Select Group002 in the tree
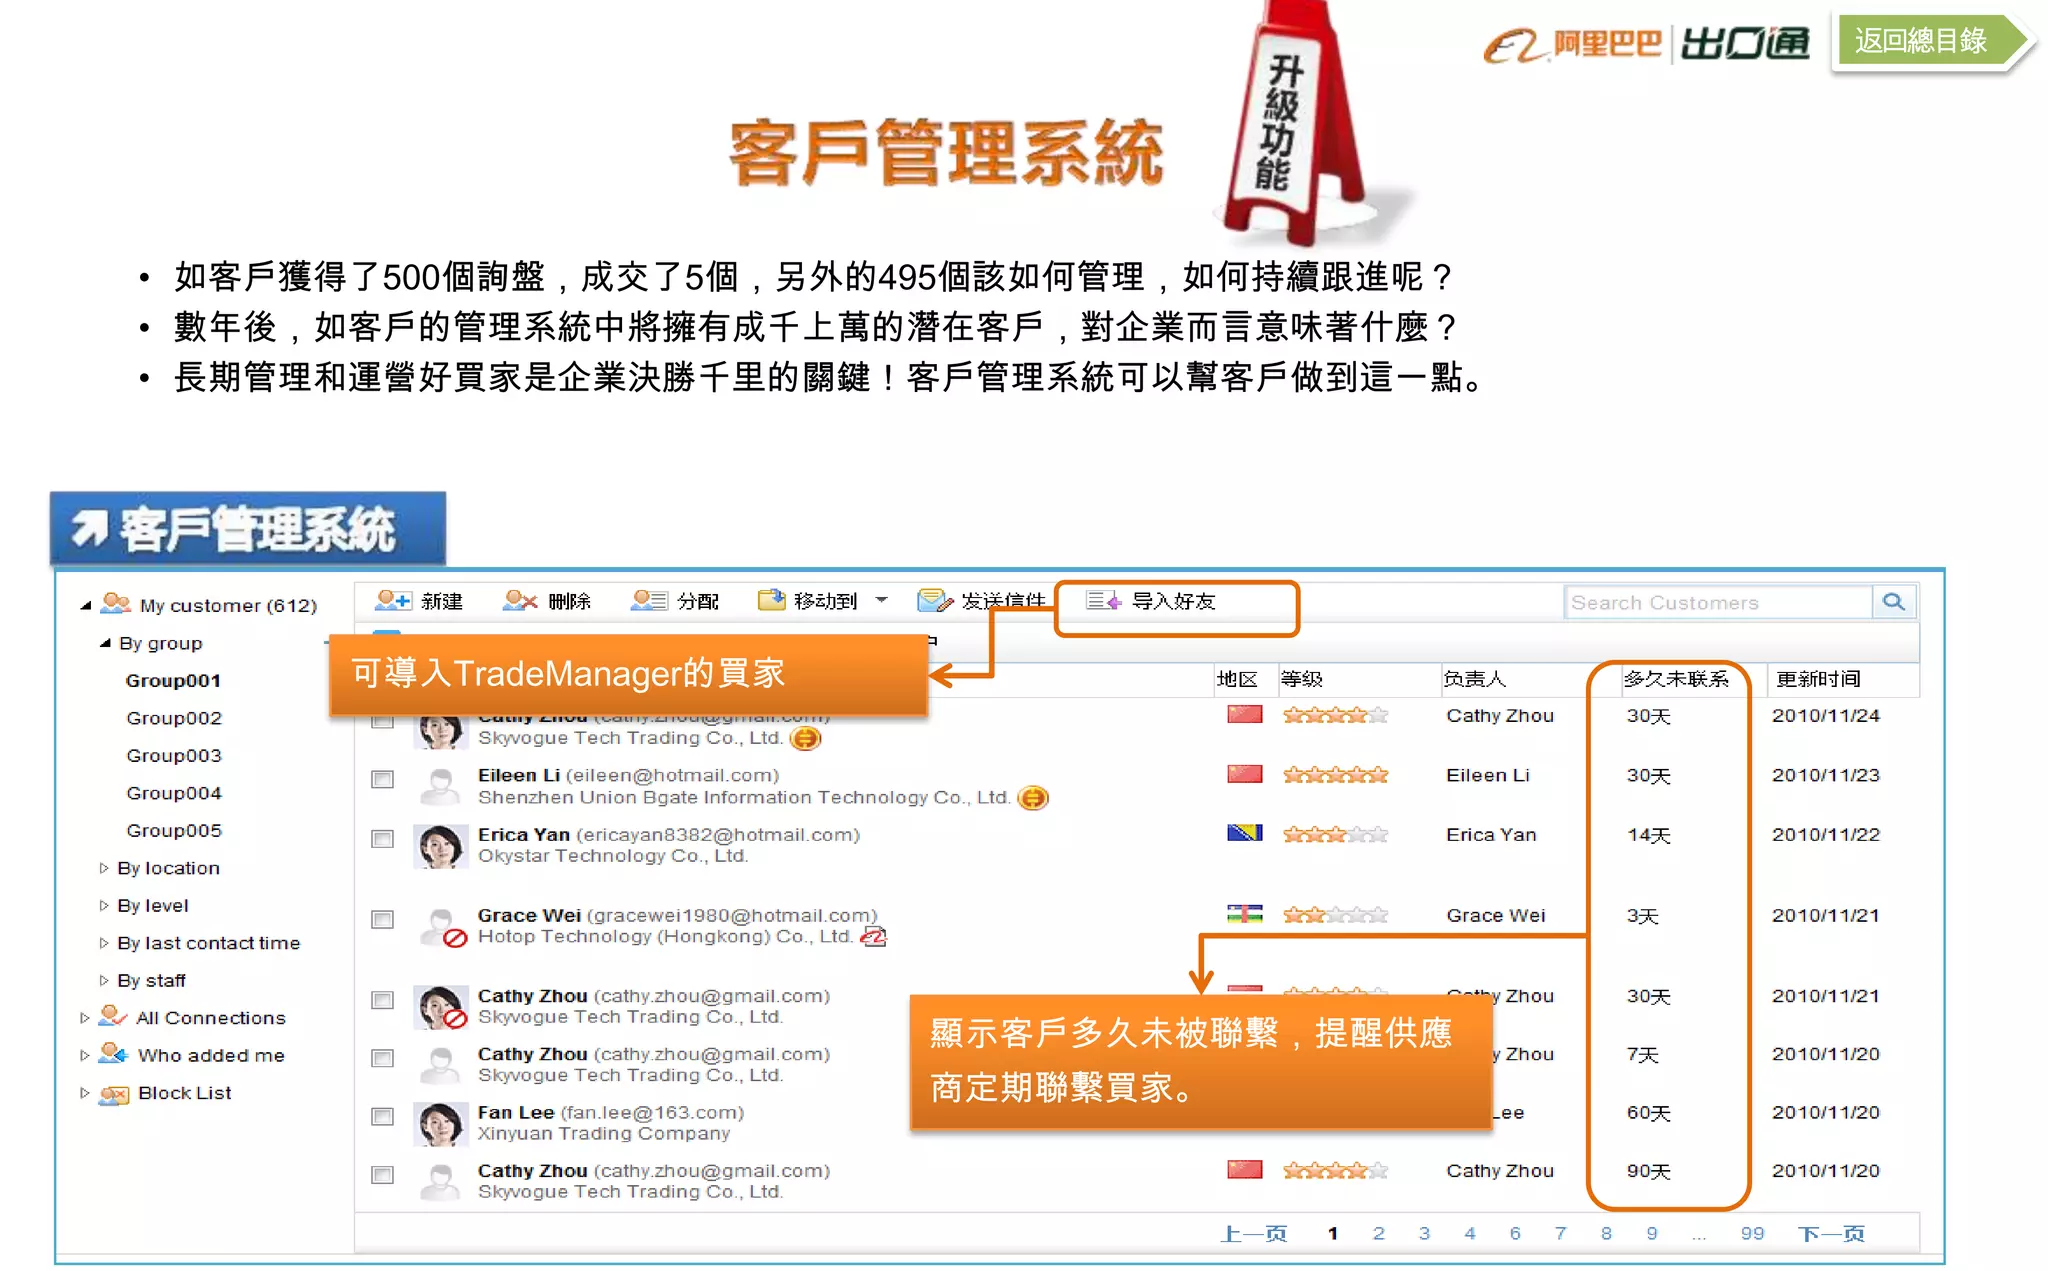 click(x=174, y=718)
